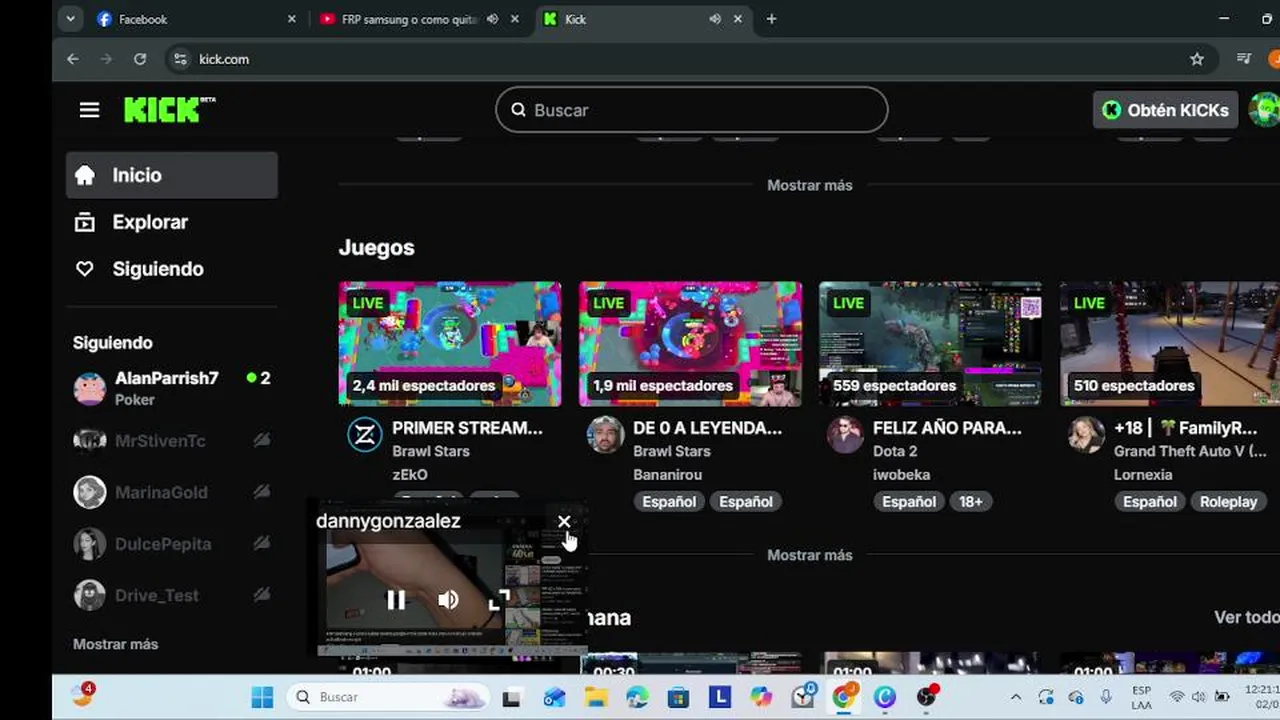The image size is (1280, 720).
Task: Click the magnifier icon in Kick search
Action: [x=518, y=110]
